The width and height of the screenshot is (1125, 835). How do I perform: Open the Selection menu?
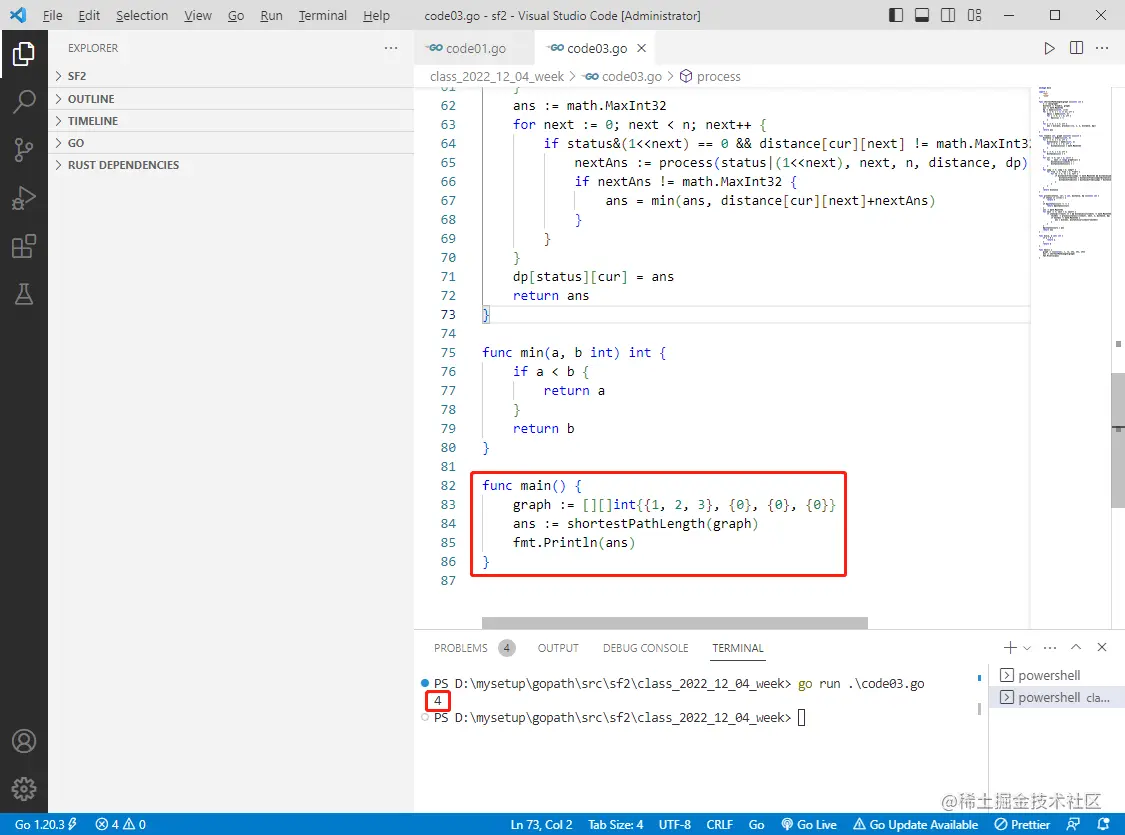pos(142,15)
